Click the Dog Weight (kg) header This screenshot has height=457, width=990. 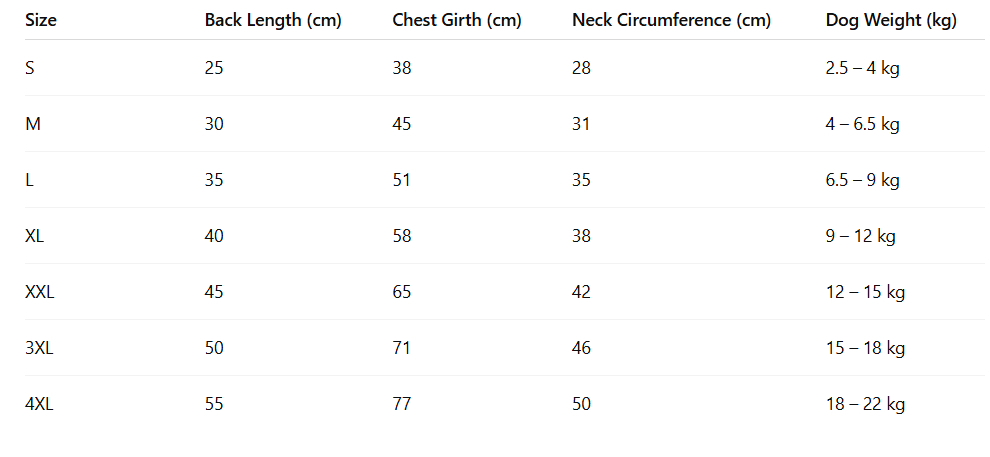[891, 20]
